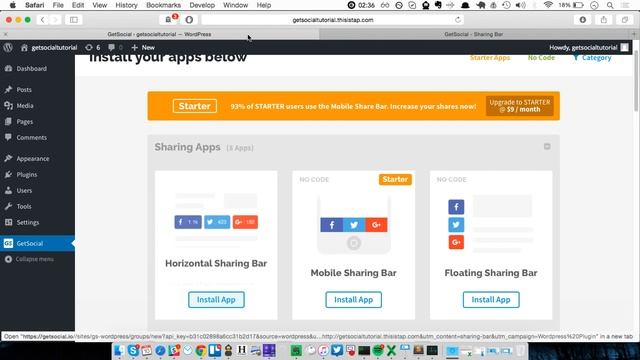Click the Starter badge in orange banner
The height and width of the screenshot is (360, 640).
(195, 106)
